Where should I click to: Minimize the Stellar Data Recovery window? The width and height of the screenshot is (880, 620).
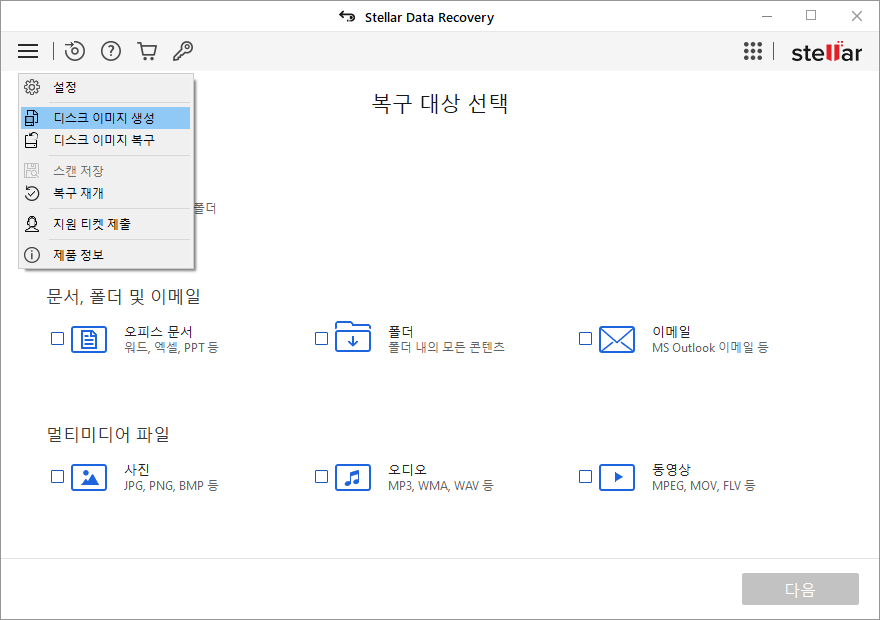click(767, 16)
